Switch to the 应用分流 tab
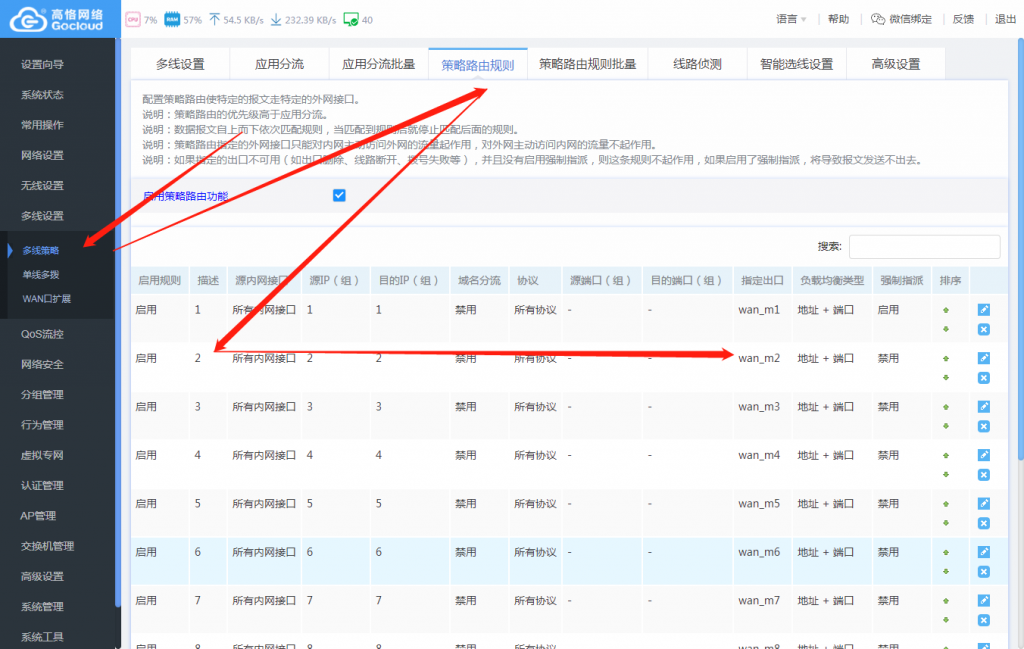Screen dimensions: 1024x649 (279, 64)
